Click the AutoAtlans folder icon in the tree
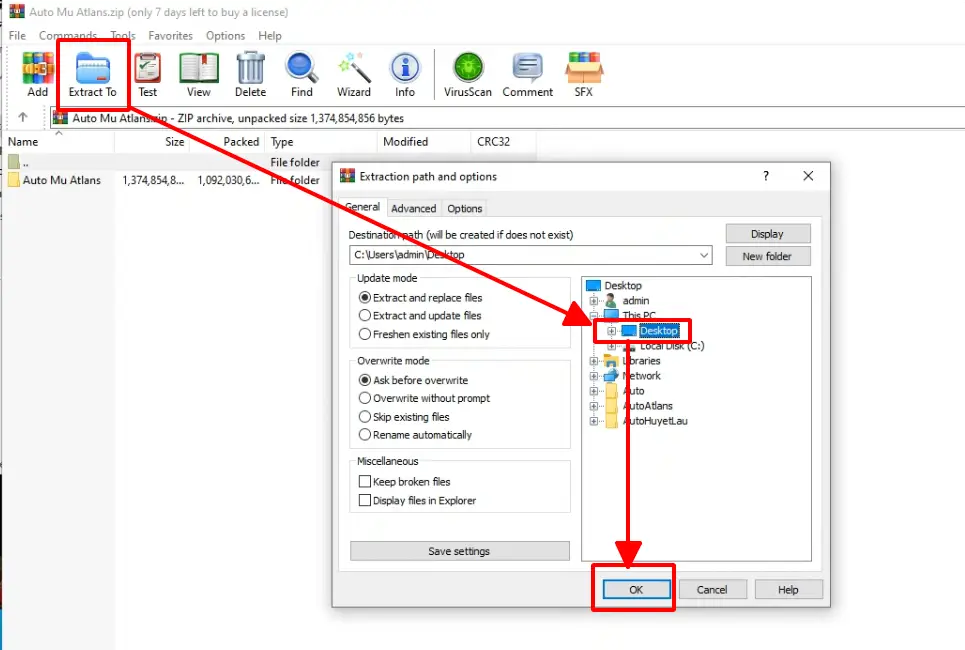The image size is (965, 650). pyautogui.click(x=611, y=406)
